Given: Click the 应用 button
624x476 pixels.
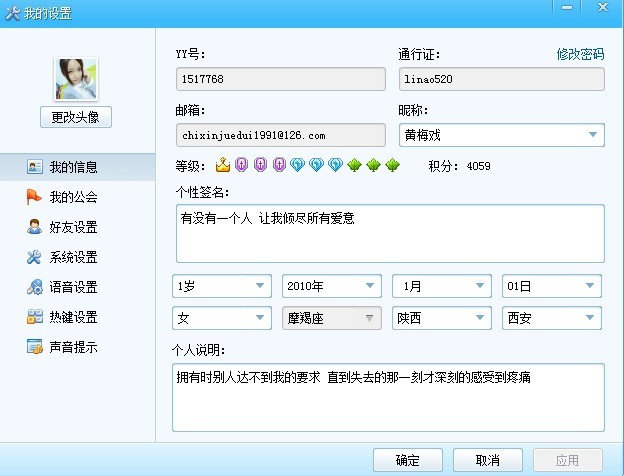Looking at the screenshot, I should 567,460.
